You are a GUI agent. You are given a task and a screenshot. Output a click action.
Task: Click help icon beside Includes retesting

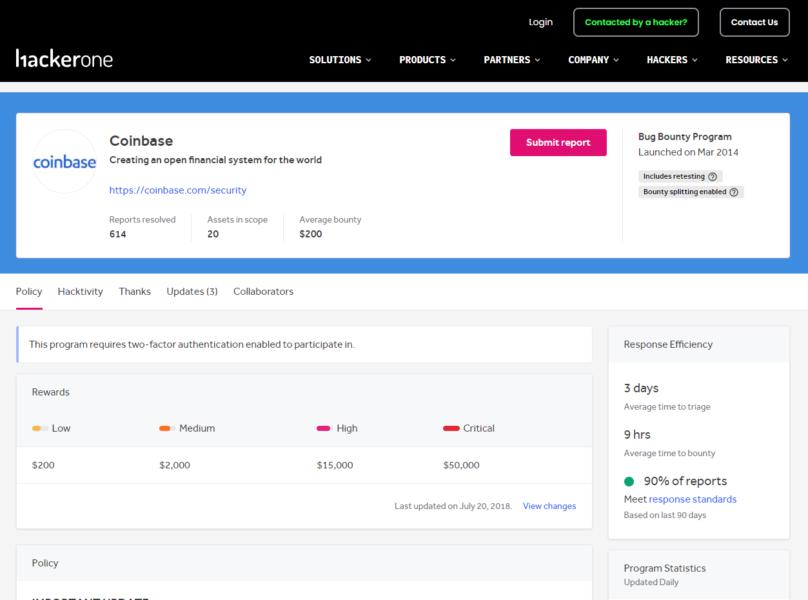pyautogui.click(x=712, y=176)
